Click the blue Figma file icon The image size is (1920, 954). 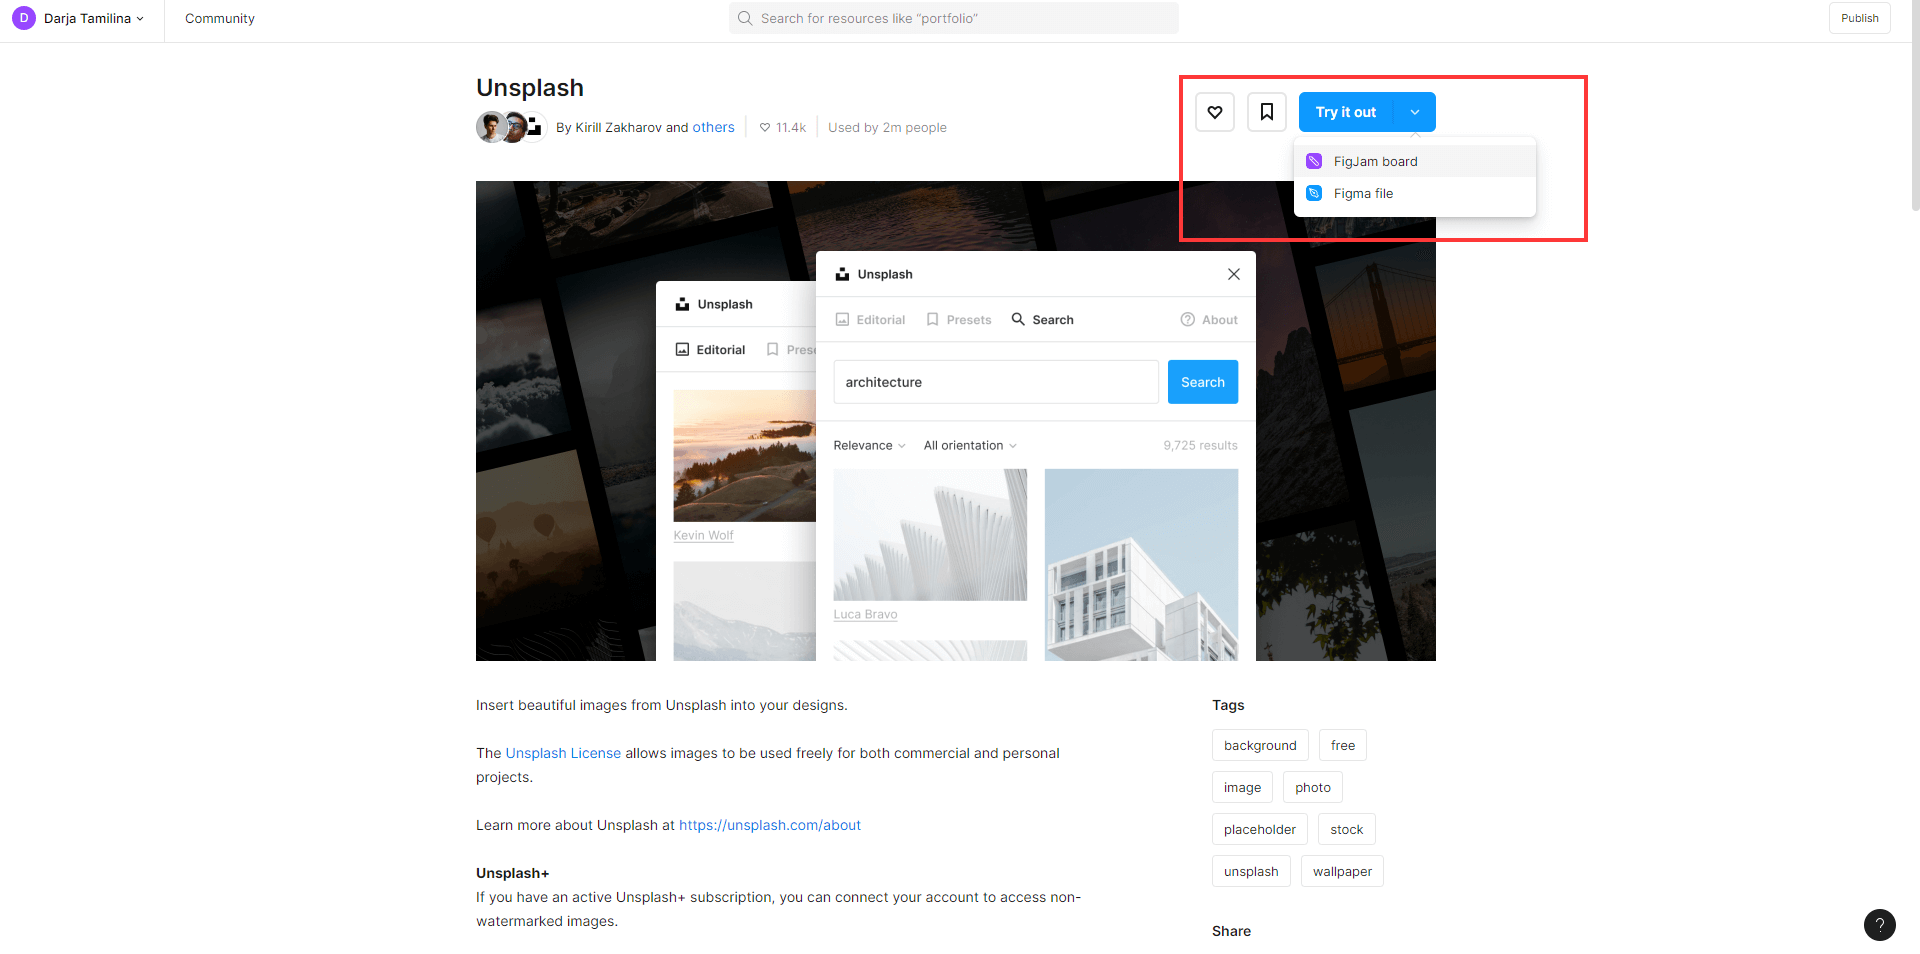click(x=1314, y=193)
